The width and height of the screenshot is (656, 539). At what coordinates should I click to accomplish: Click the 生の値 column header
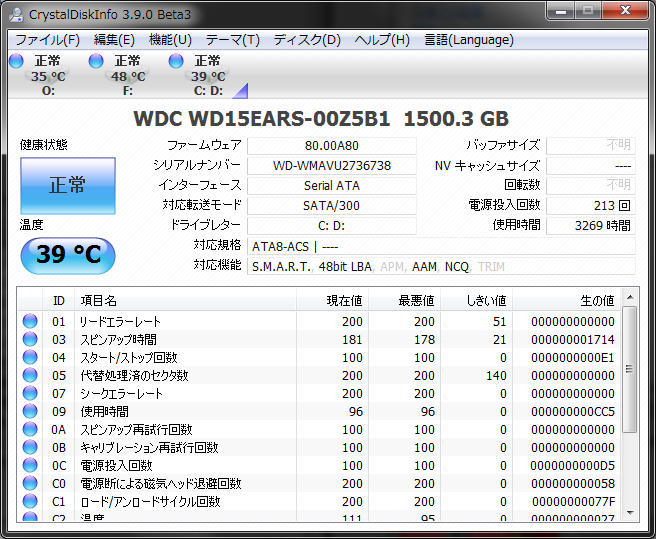(x=566, y=300)
